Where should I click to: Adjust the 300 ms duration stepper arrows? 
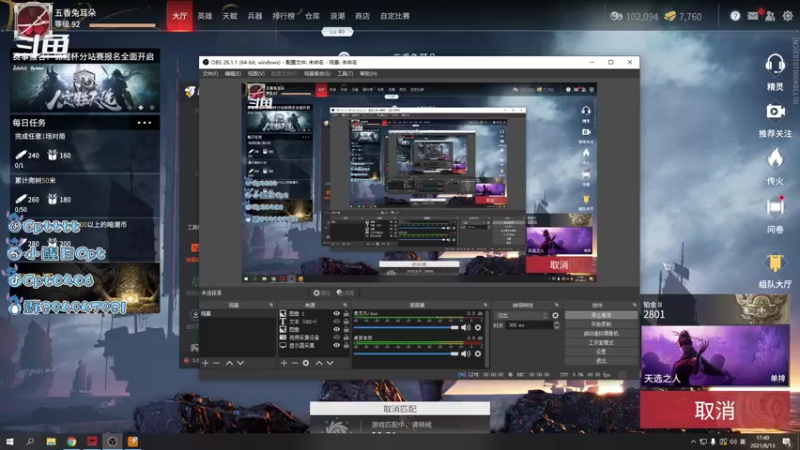[556, 325]
